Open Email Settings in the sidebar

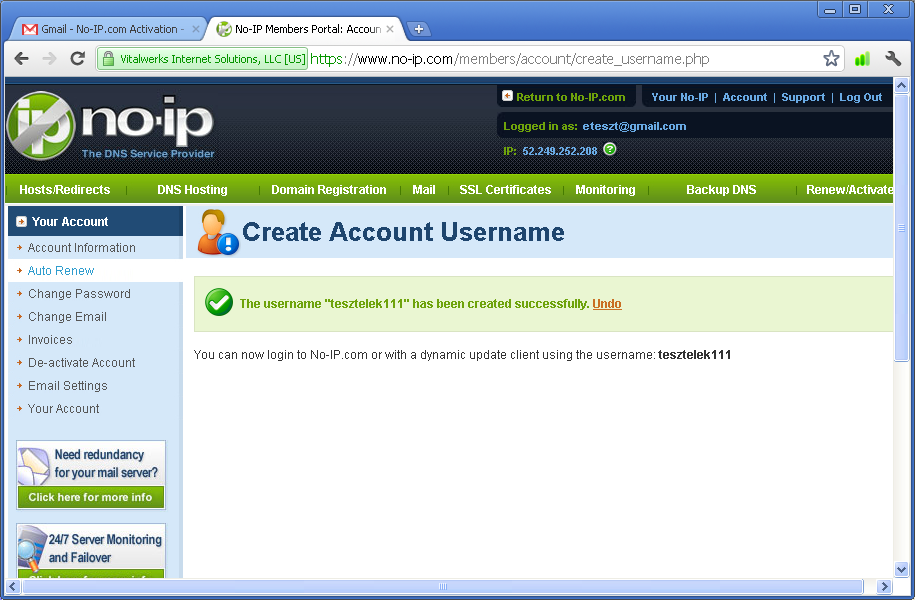tap(68, 385)
